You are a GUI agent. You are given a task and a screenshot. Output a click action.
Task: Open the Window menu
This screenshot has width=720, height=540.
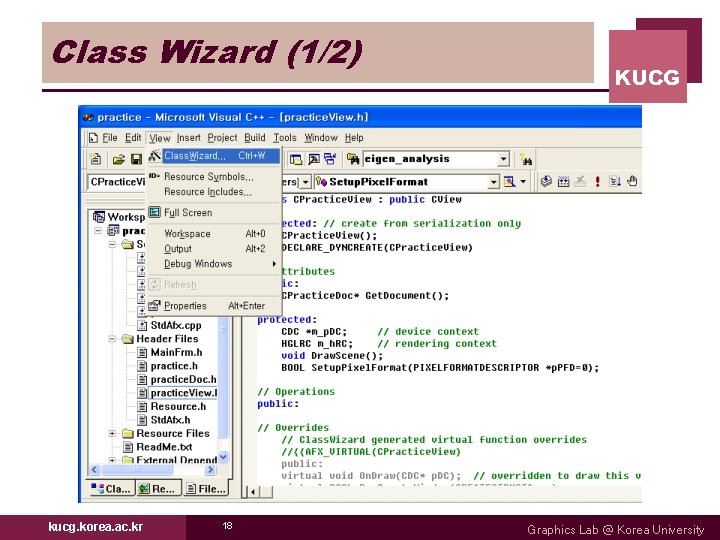[x=321, y=138]
